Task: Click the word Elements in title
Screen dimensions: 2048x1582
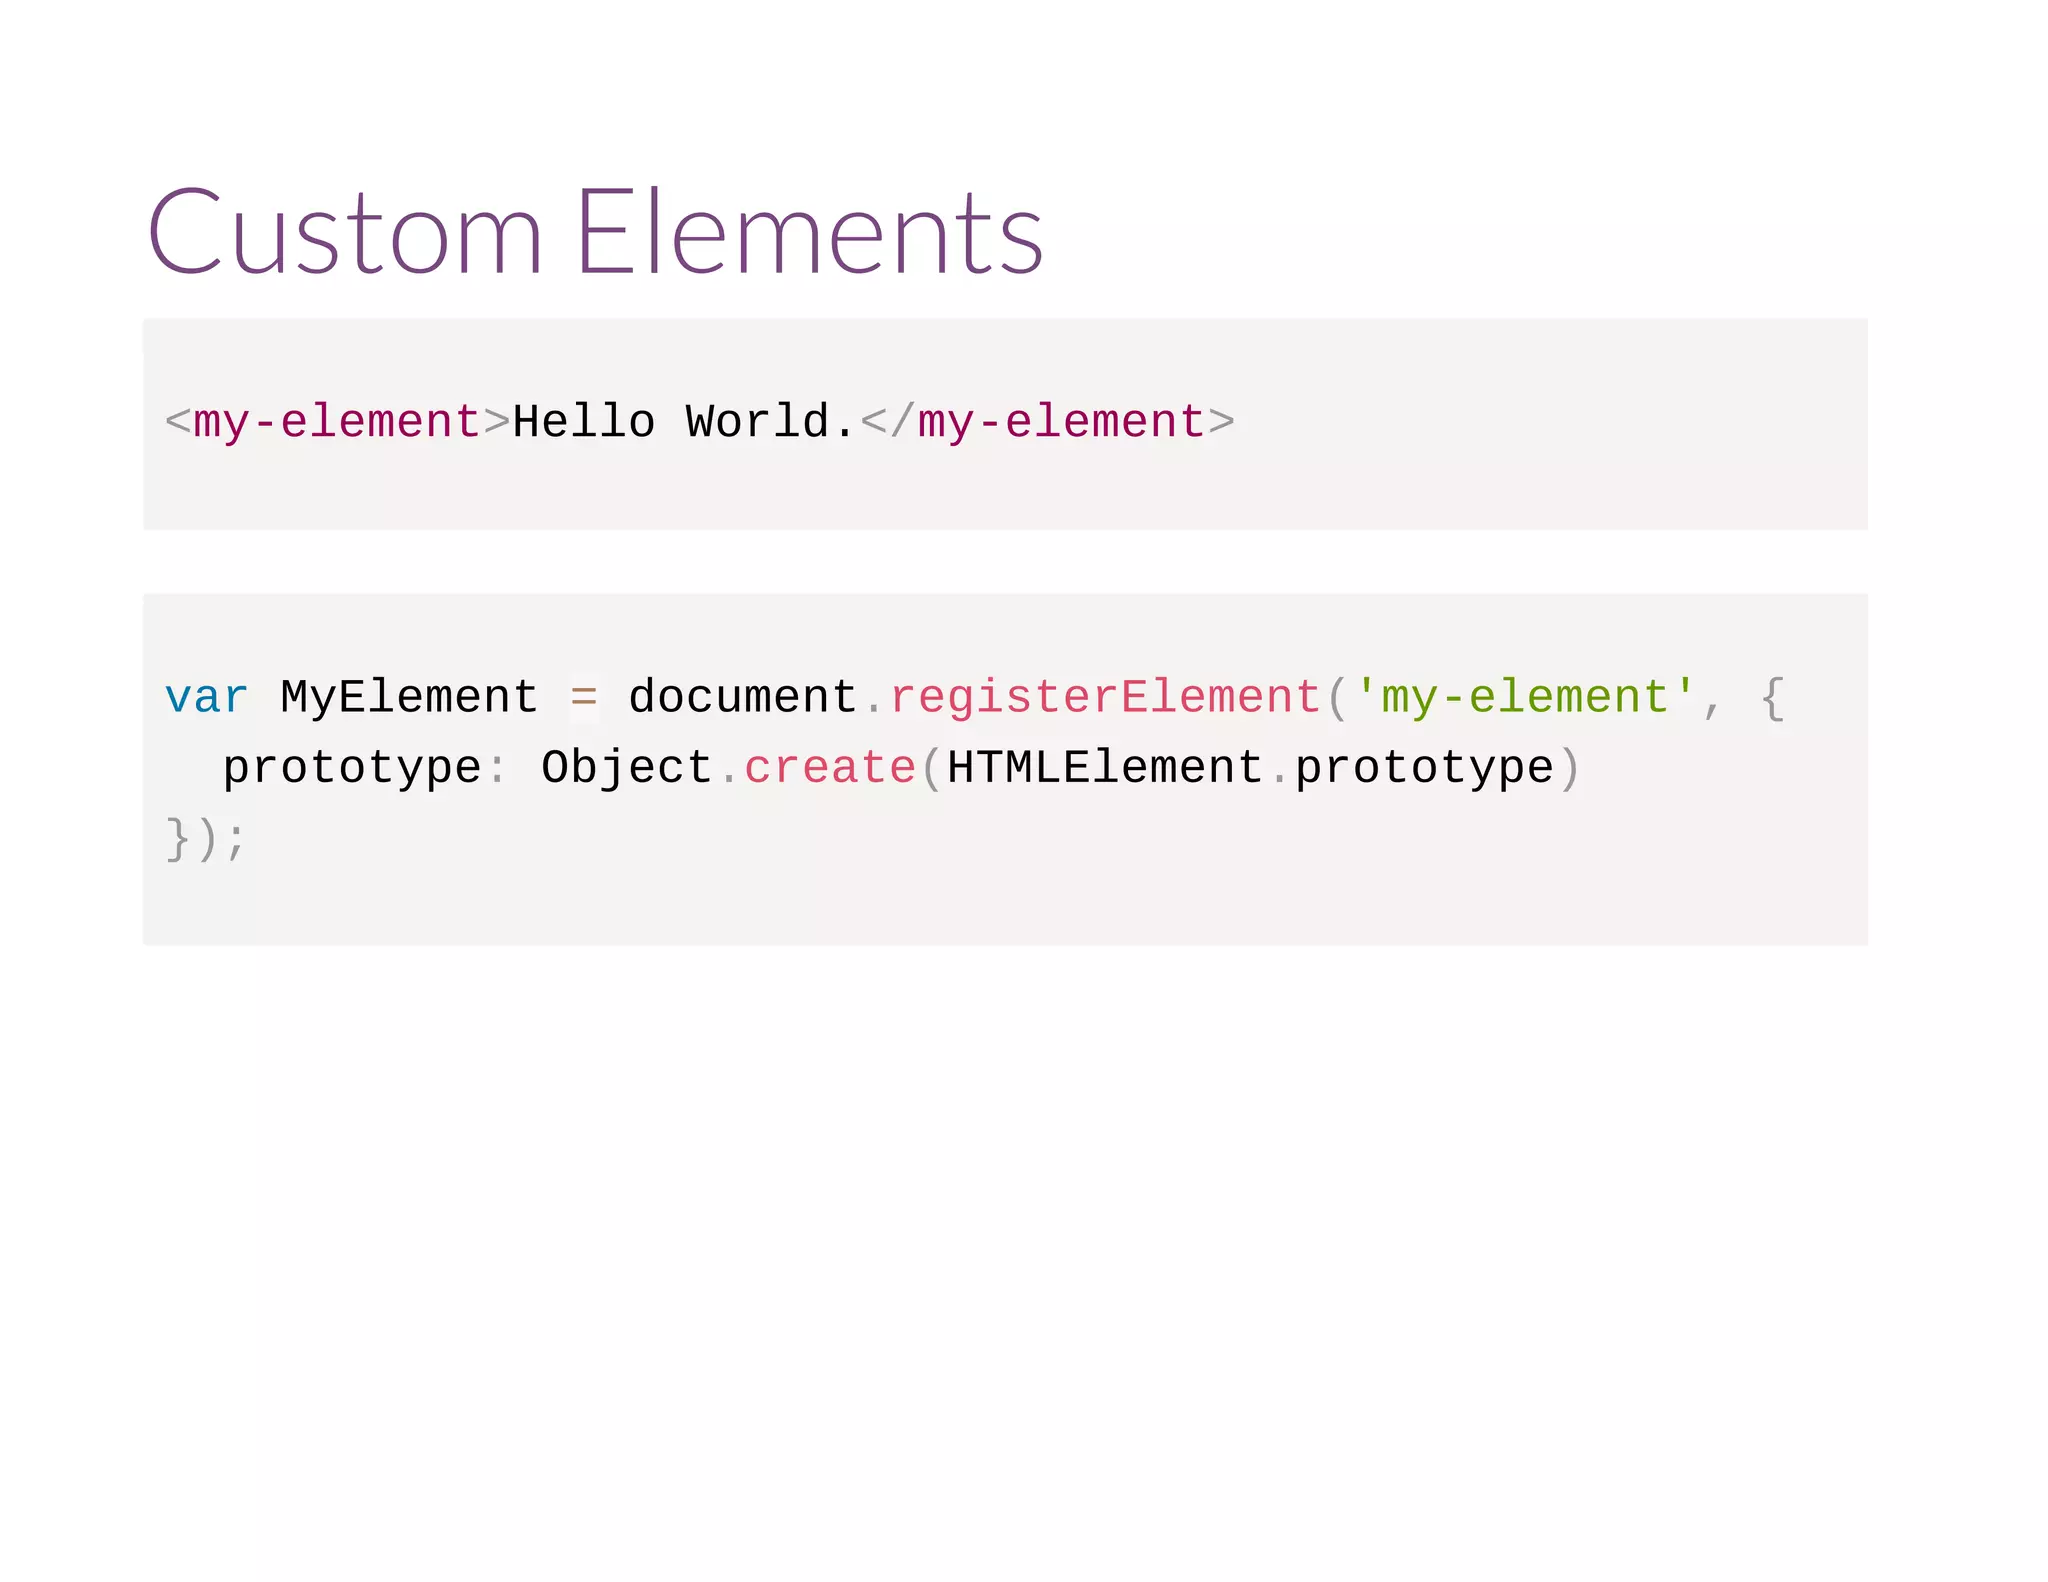Action: tap(810, 232)
